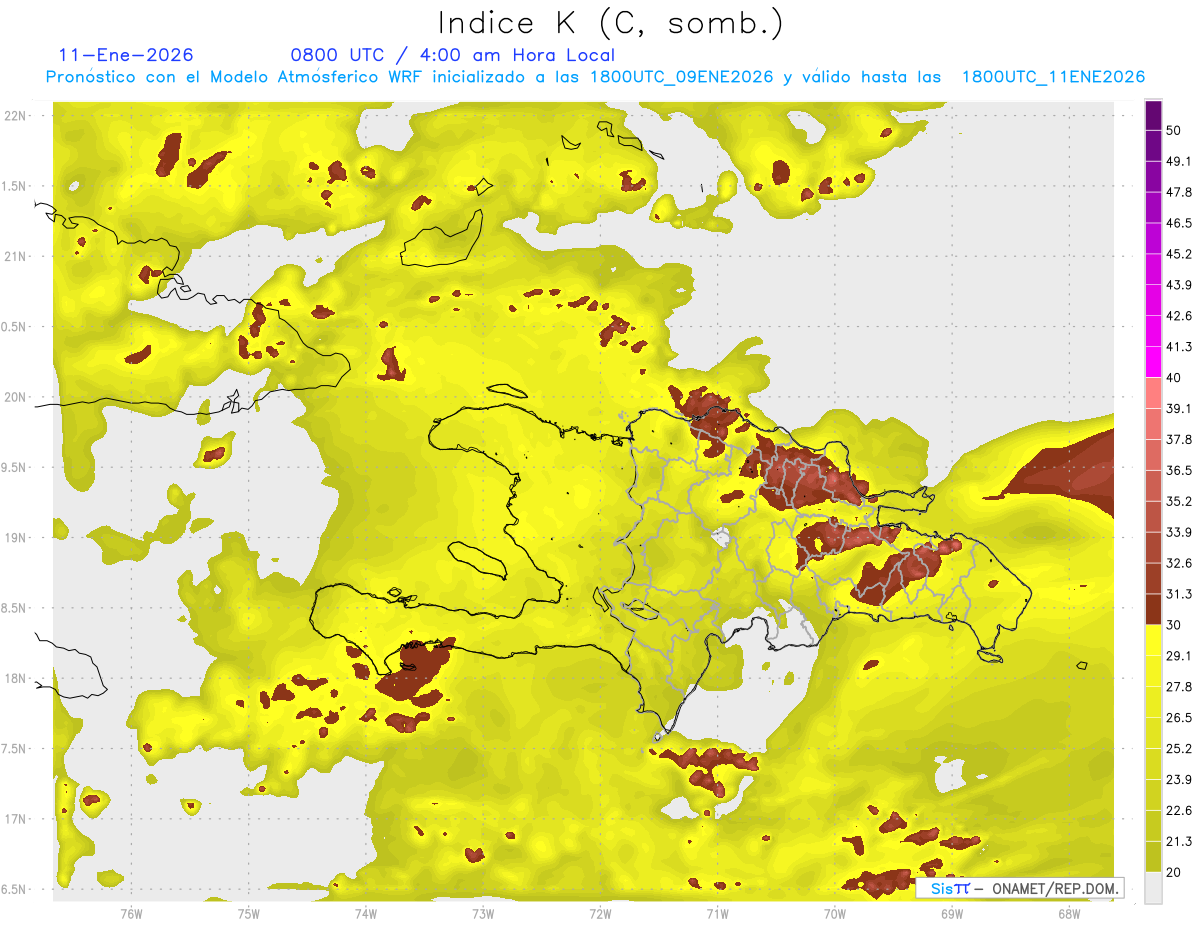Click the 72W longitude label

600,913
